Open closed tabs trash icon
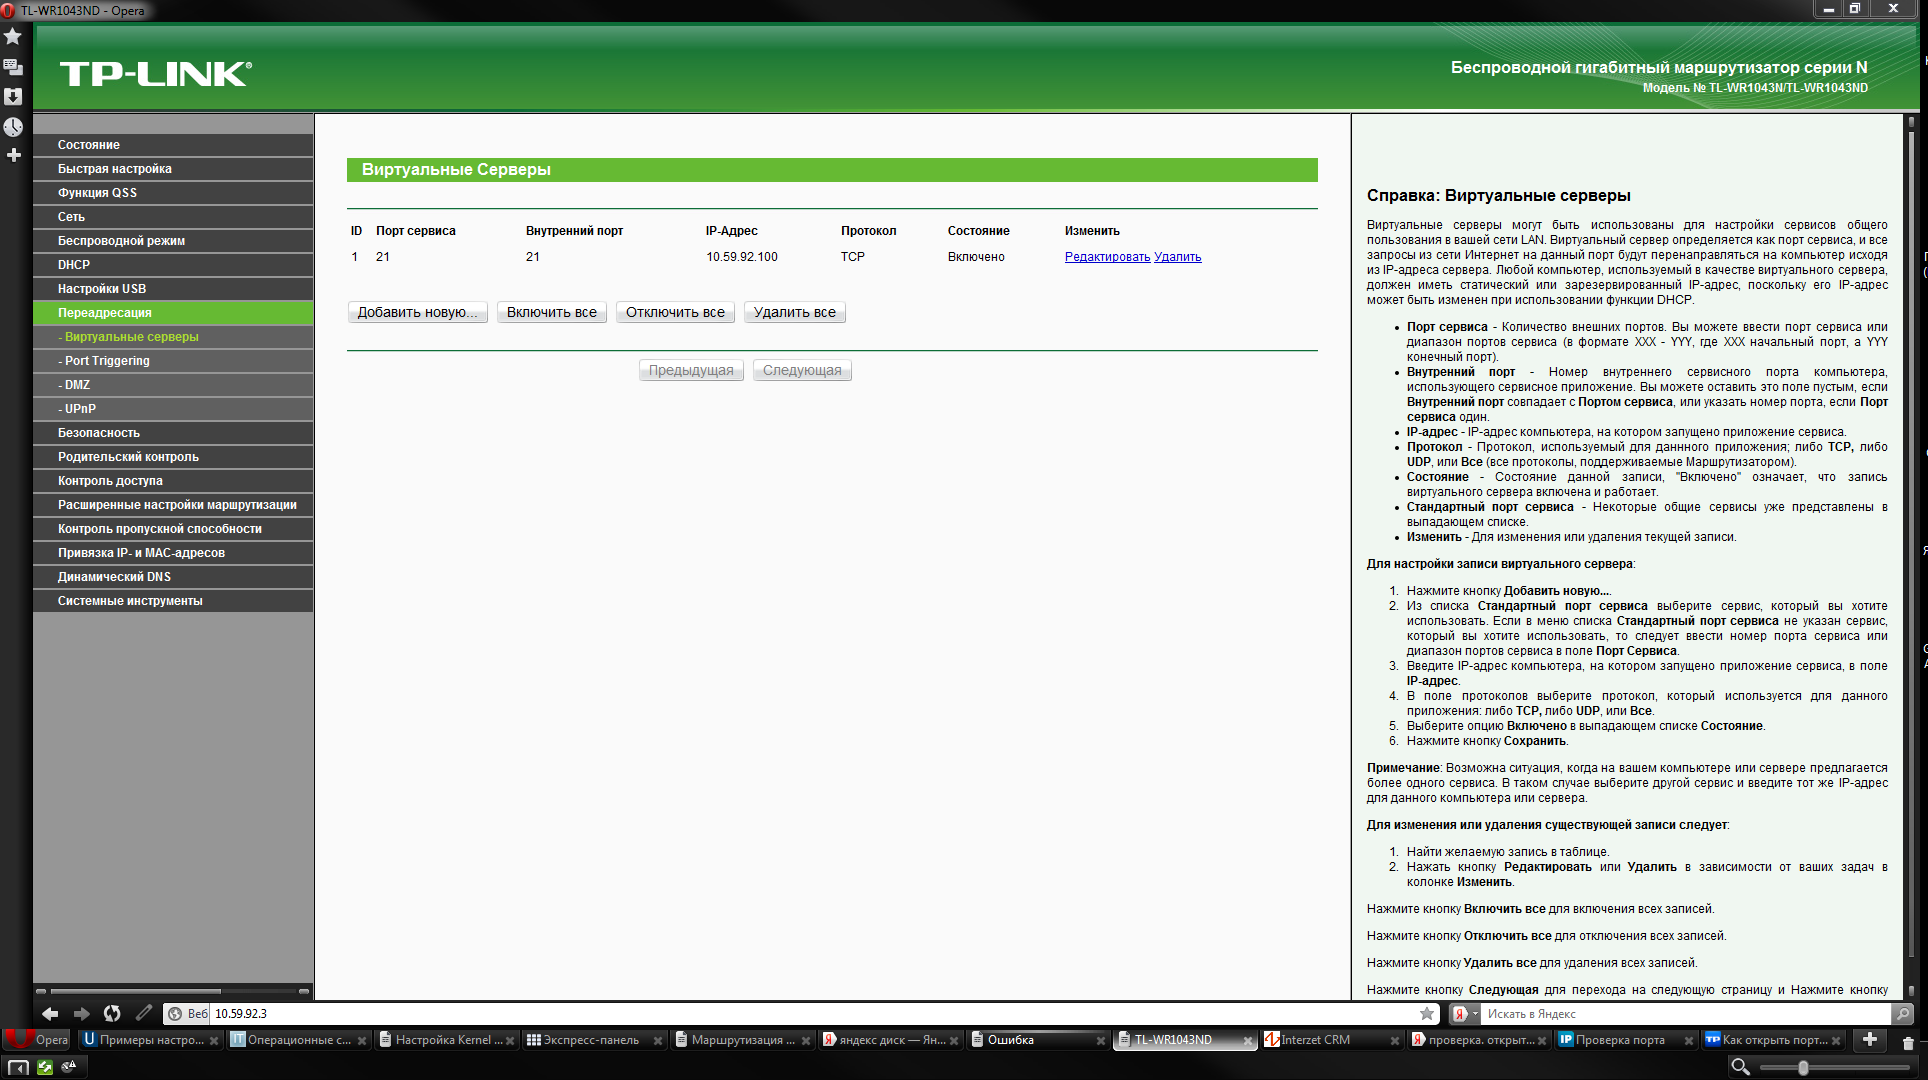 [1908, 1041]
